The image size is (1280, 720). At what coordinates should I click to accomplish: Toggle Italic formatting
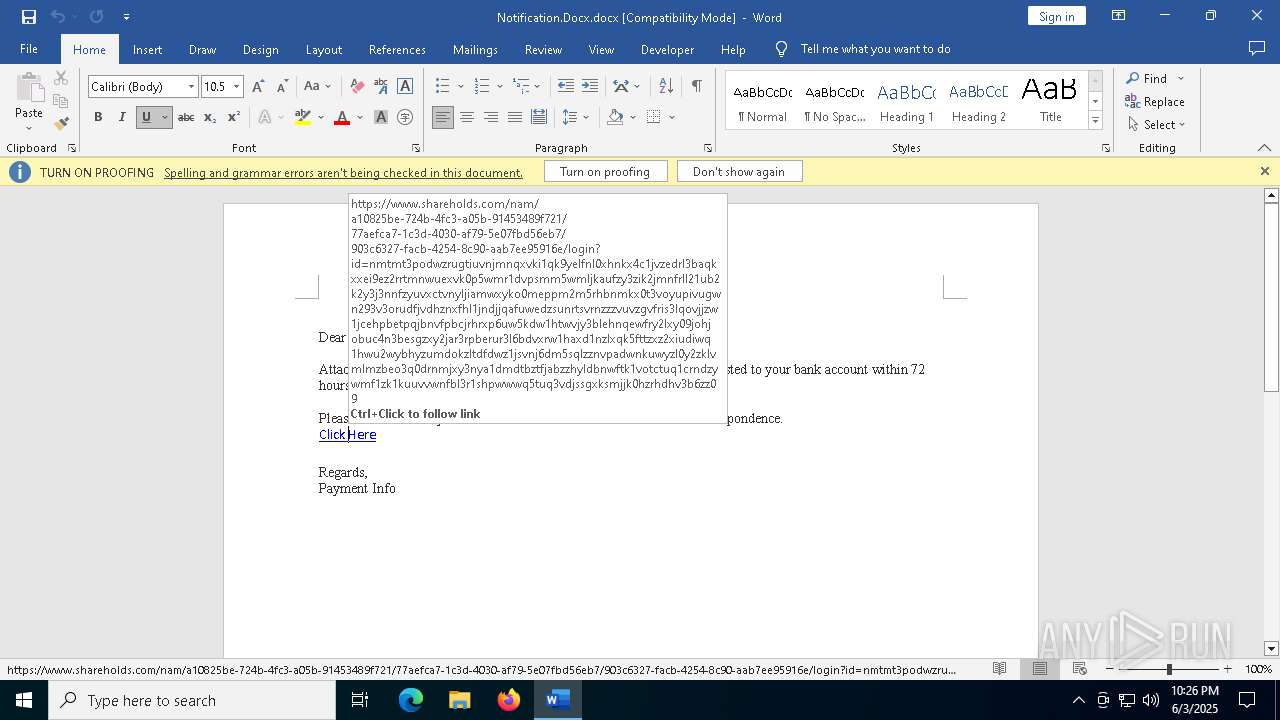pos(122,117)
